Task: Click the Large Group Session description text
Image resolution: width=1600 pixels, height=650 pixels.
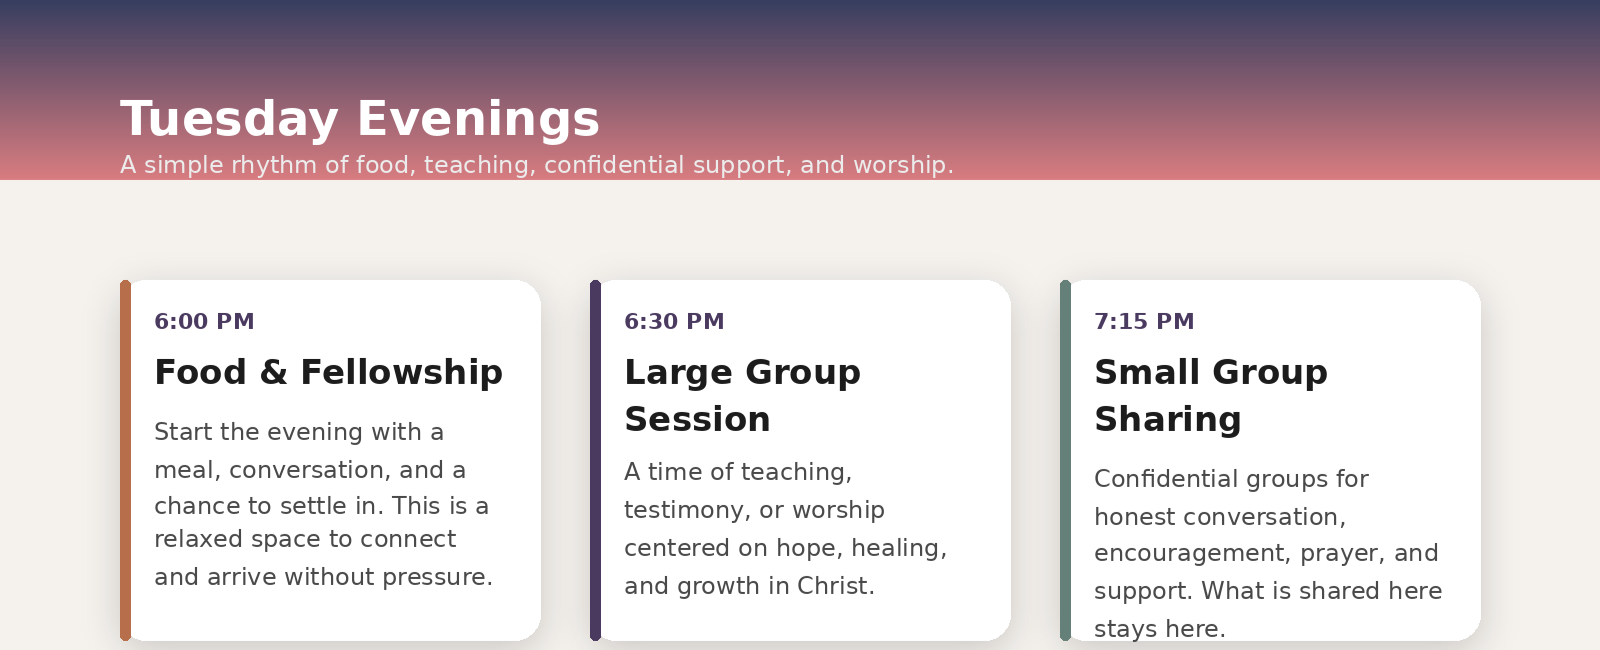Action: click(x=785, y=529)
